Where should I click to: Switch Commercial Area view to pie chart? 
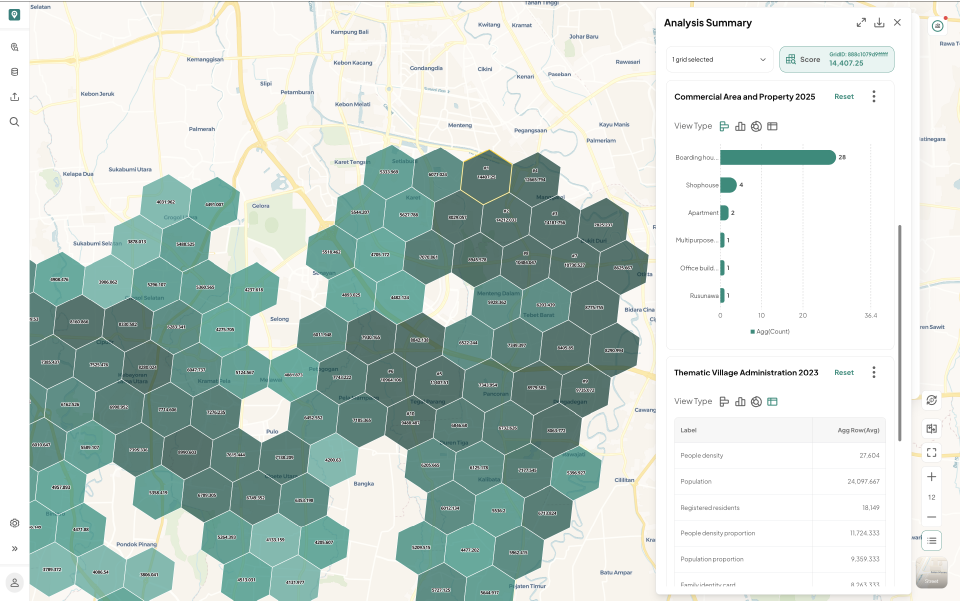tap(756, 126)
